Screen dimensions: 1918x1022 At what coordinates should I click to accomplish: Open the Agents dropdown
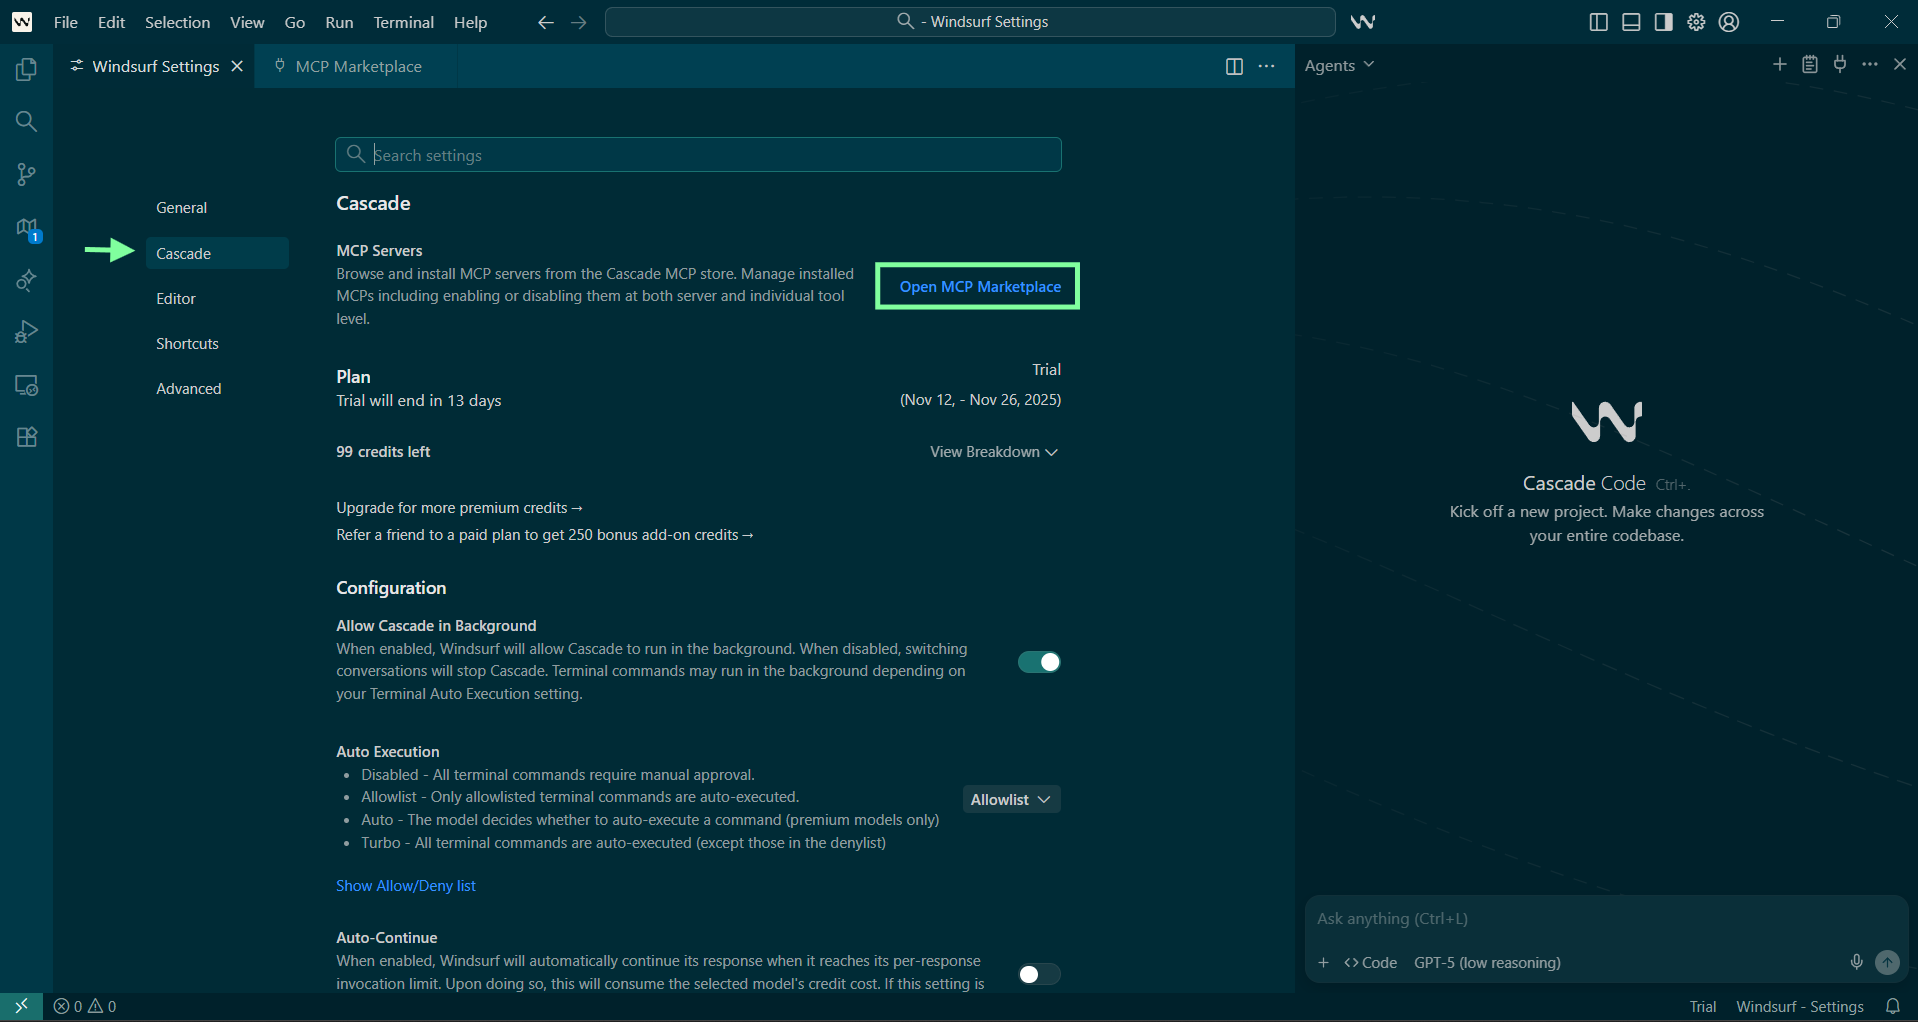pos(1339,65)
